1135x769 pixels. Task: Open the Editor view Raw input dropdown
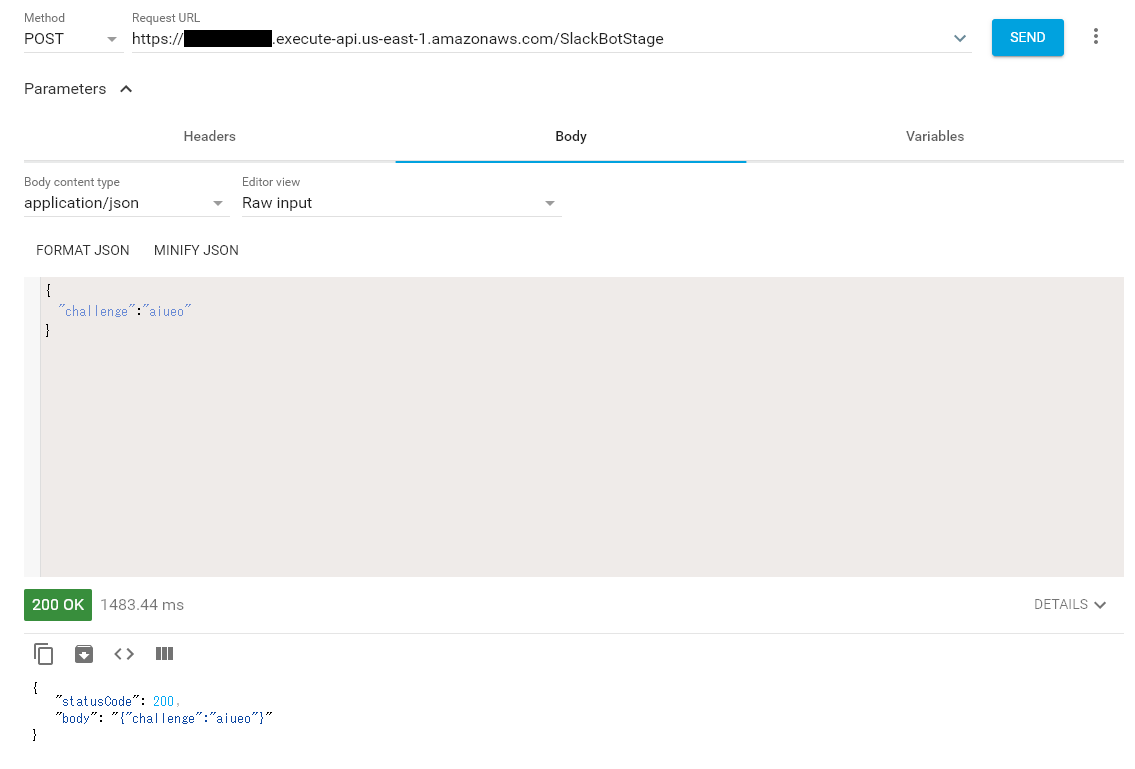400,203
